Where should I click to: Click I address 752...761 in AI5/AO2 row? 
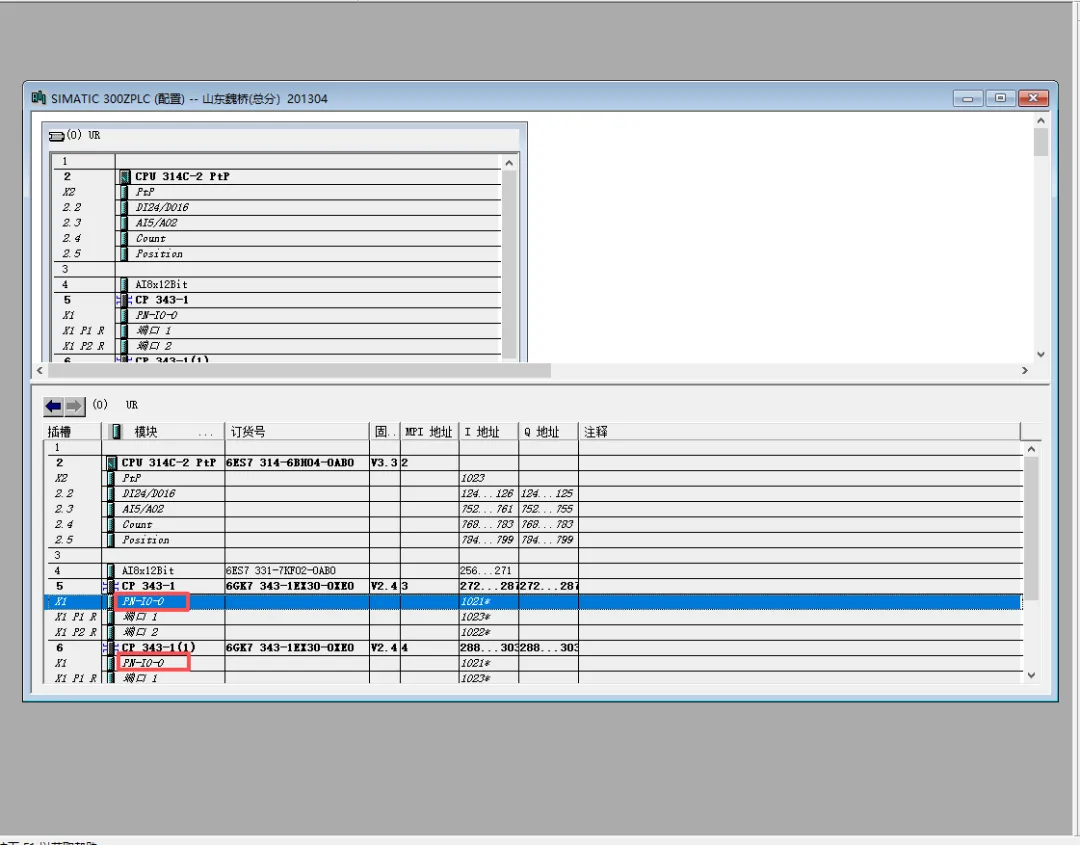(x=487, y=509)
